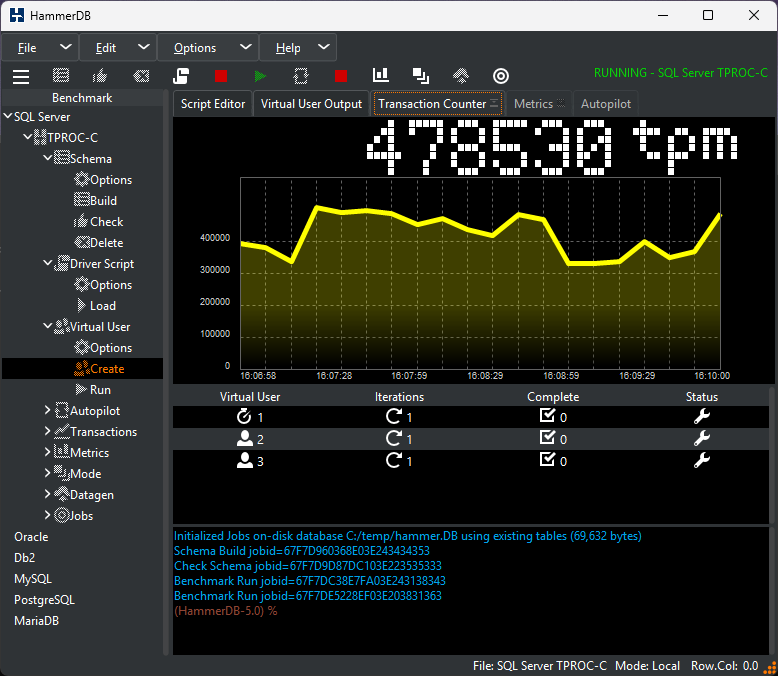Screen dimensions: 778x676
Task: Collapse the TPROC-C tree node
Action: coord(28,136)
